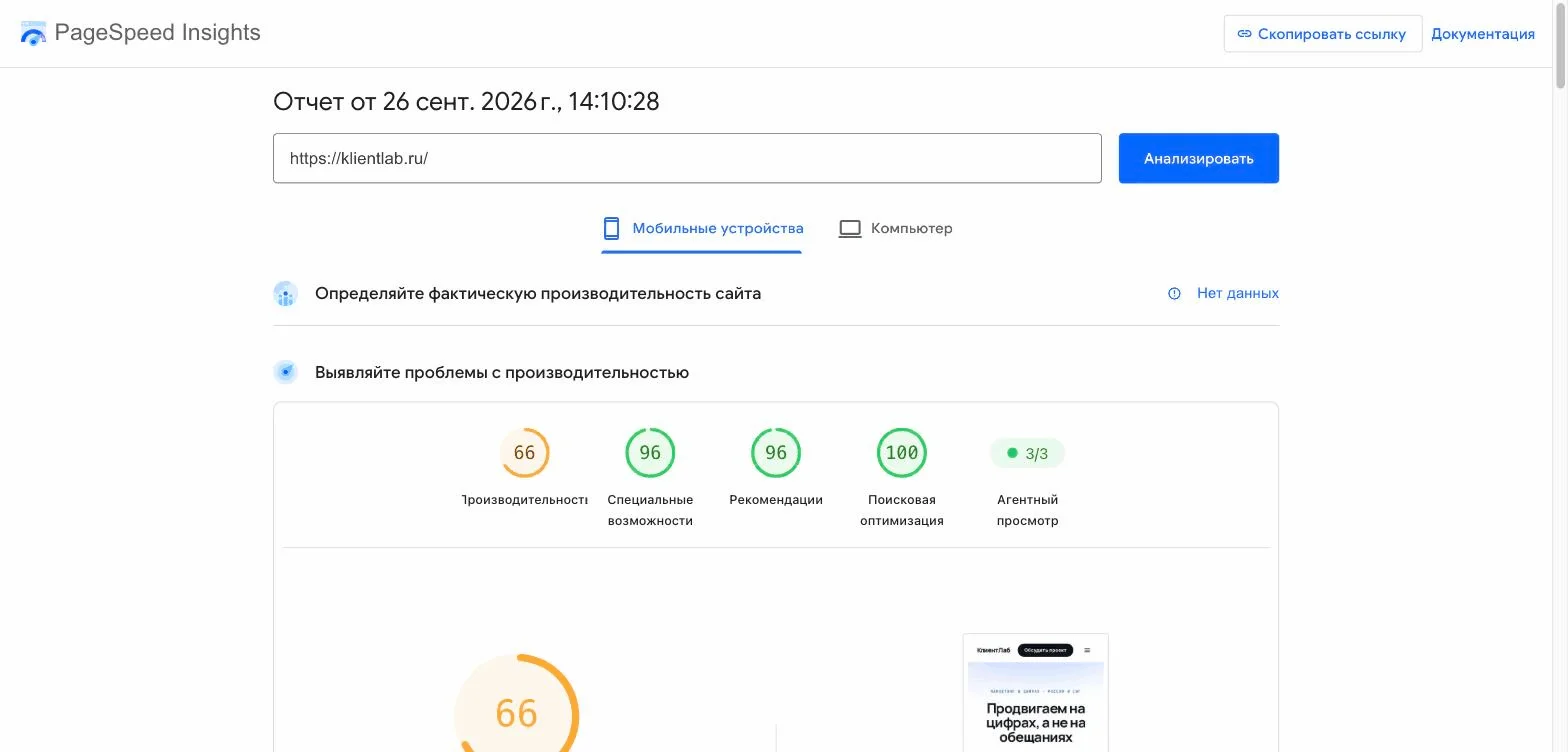
Task: Click the Поисковая оптимизация label
Action: [x=902, y=510]
